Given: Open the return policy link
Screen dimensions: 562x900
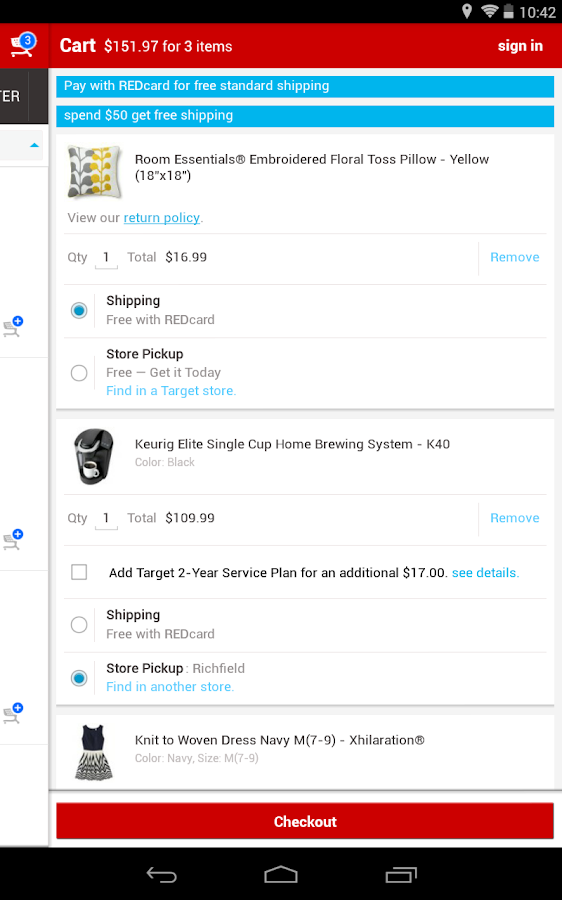Looking at the screenshot, I should click(x=162, y=218).
